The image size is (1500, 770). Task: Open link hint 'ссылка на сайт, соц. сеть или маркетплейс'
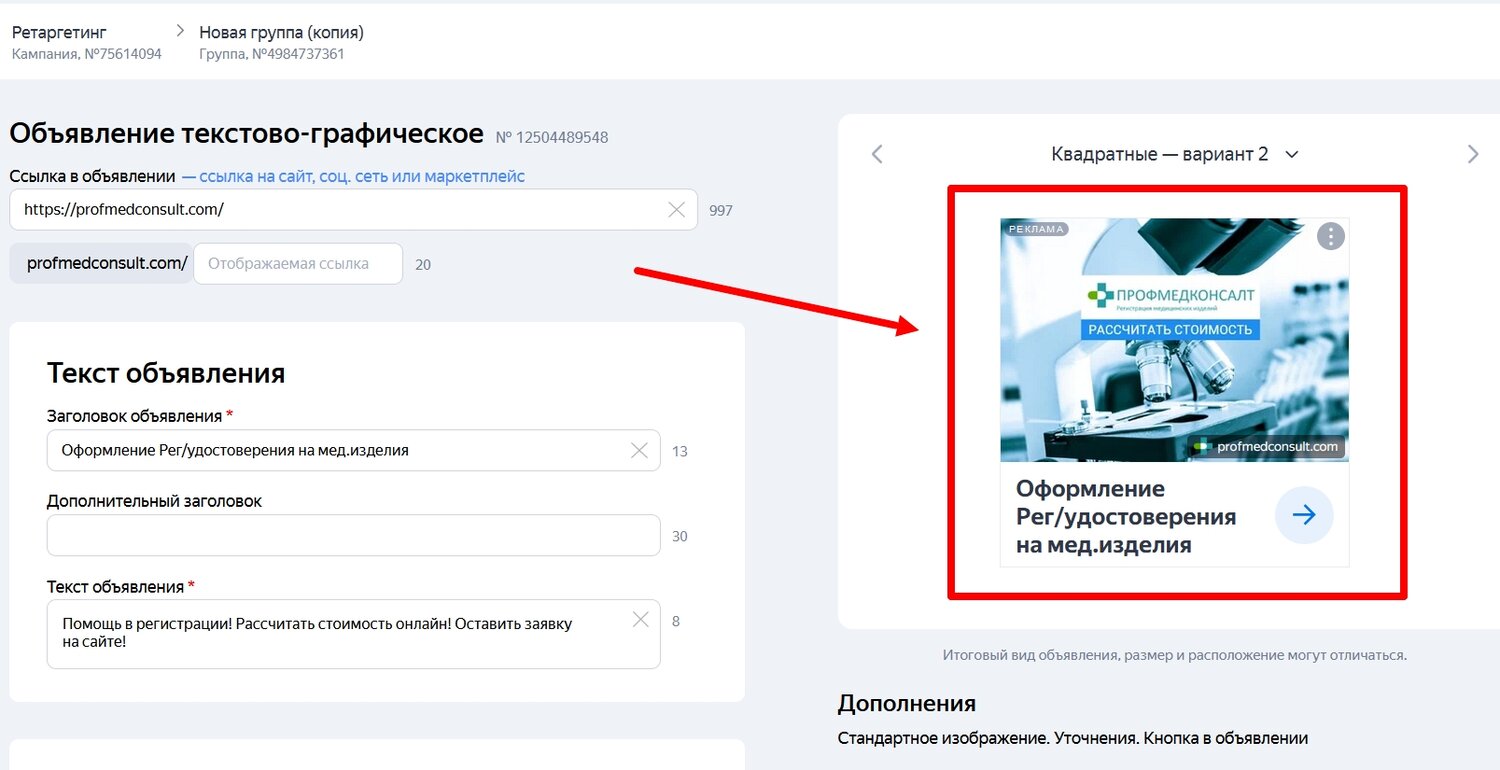362,177
